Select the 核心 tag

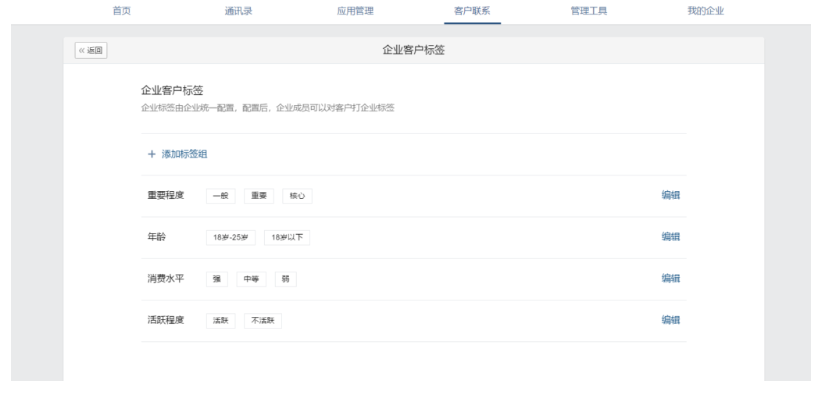pyautogui.click(x=297, y=196)
